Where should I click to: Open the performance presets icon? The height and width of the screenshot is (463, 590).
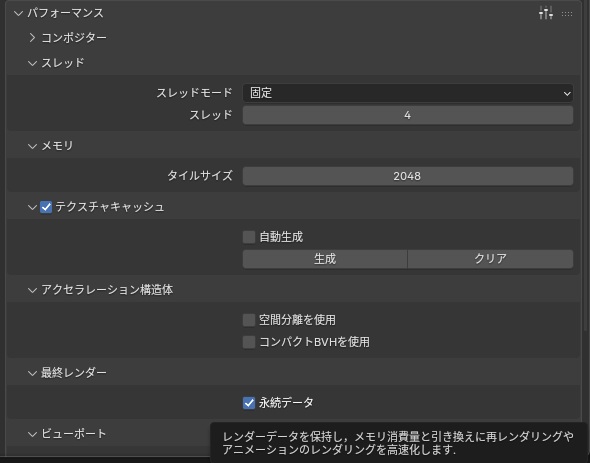[x=546, y=13]
